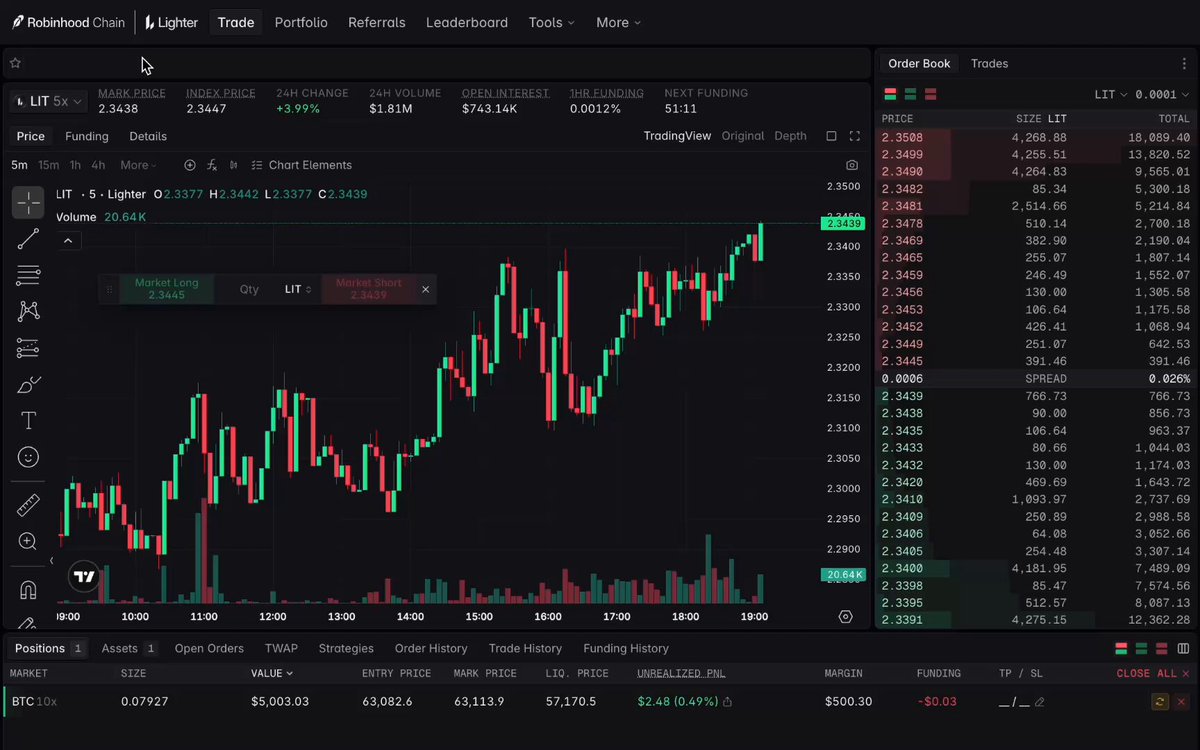Screen dimensions: 1200x750
Task: Add a symbol to compare with plus icon
Action: point(190,165)
